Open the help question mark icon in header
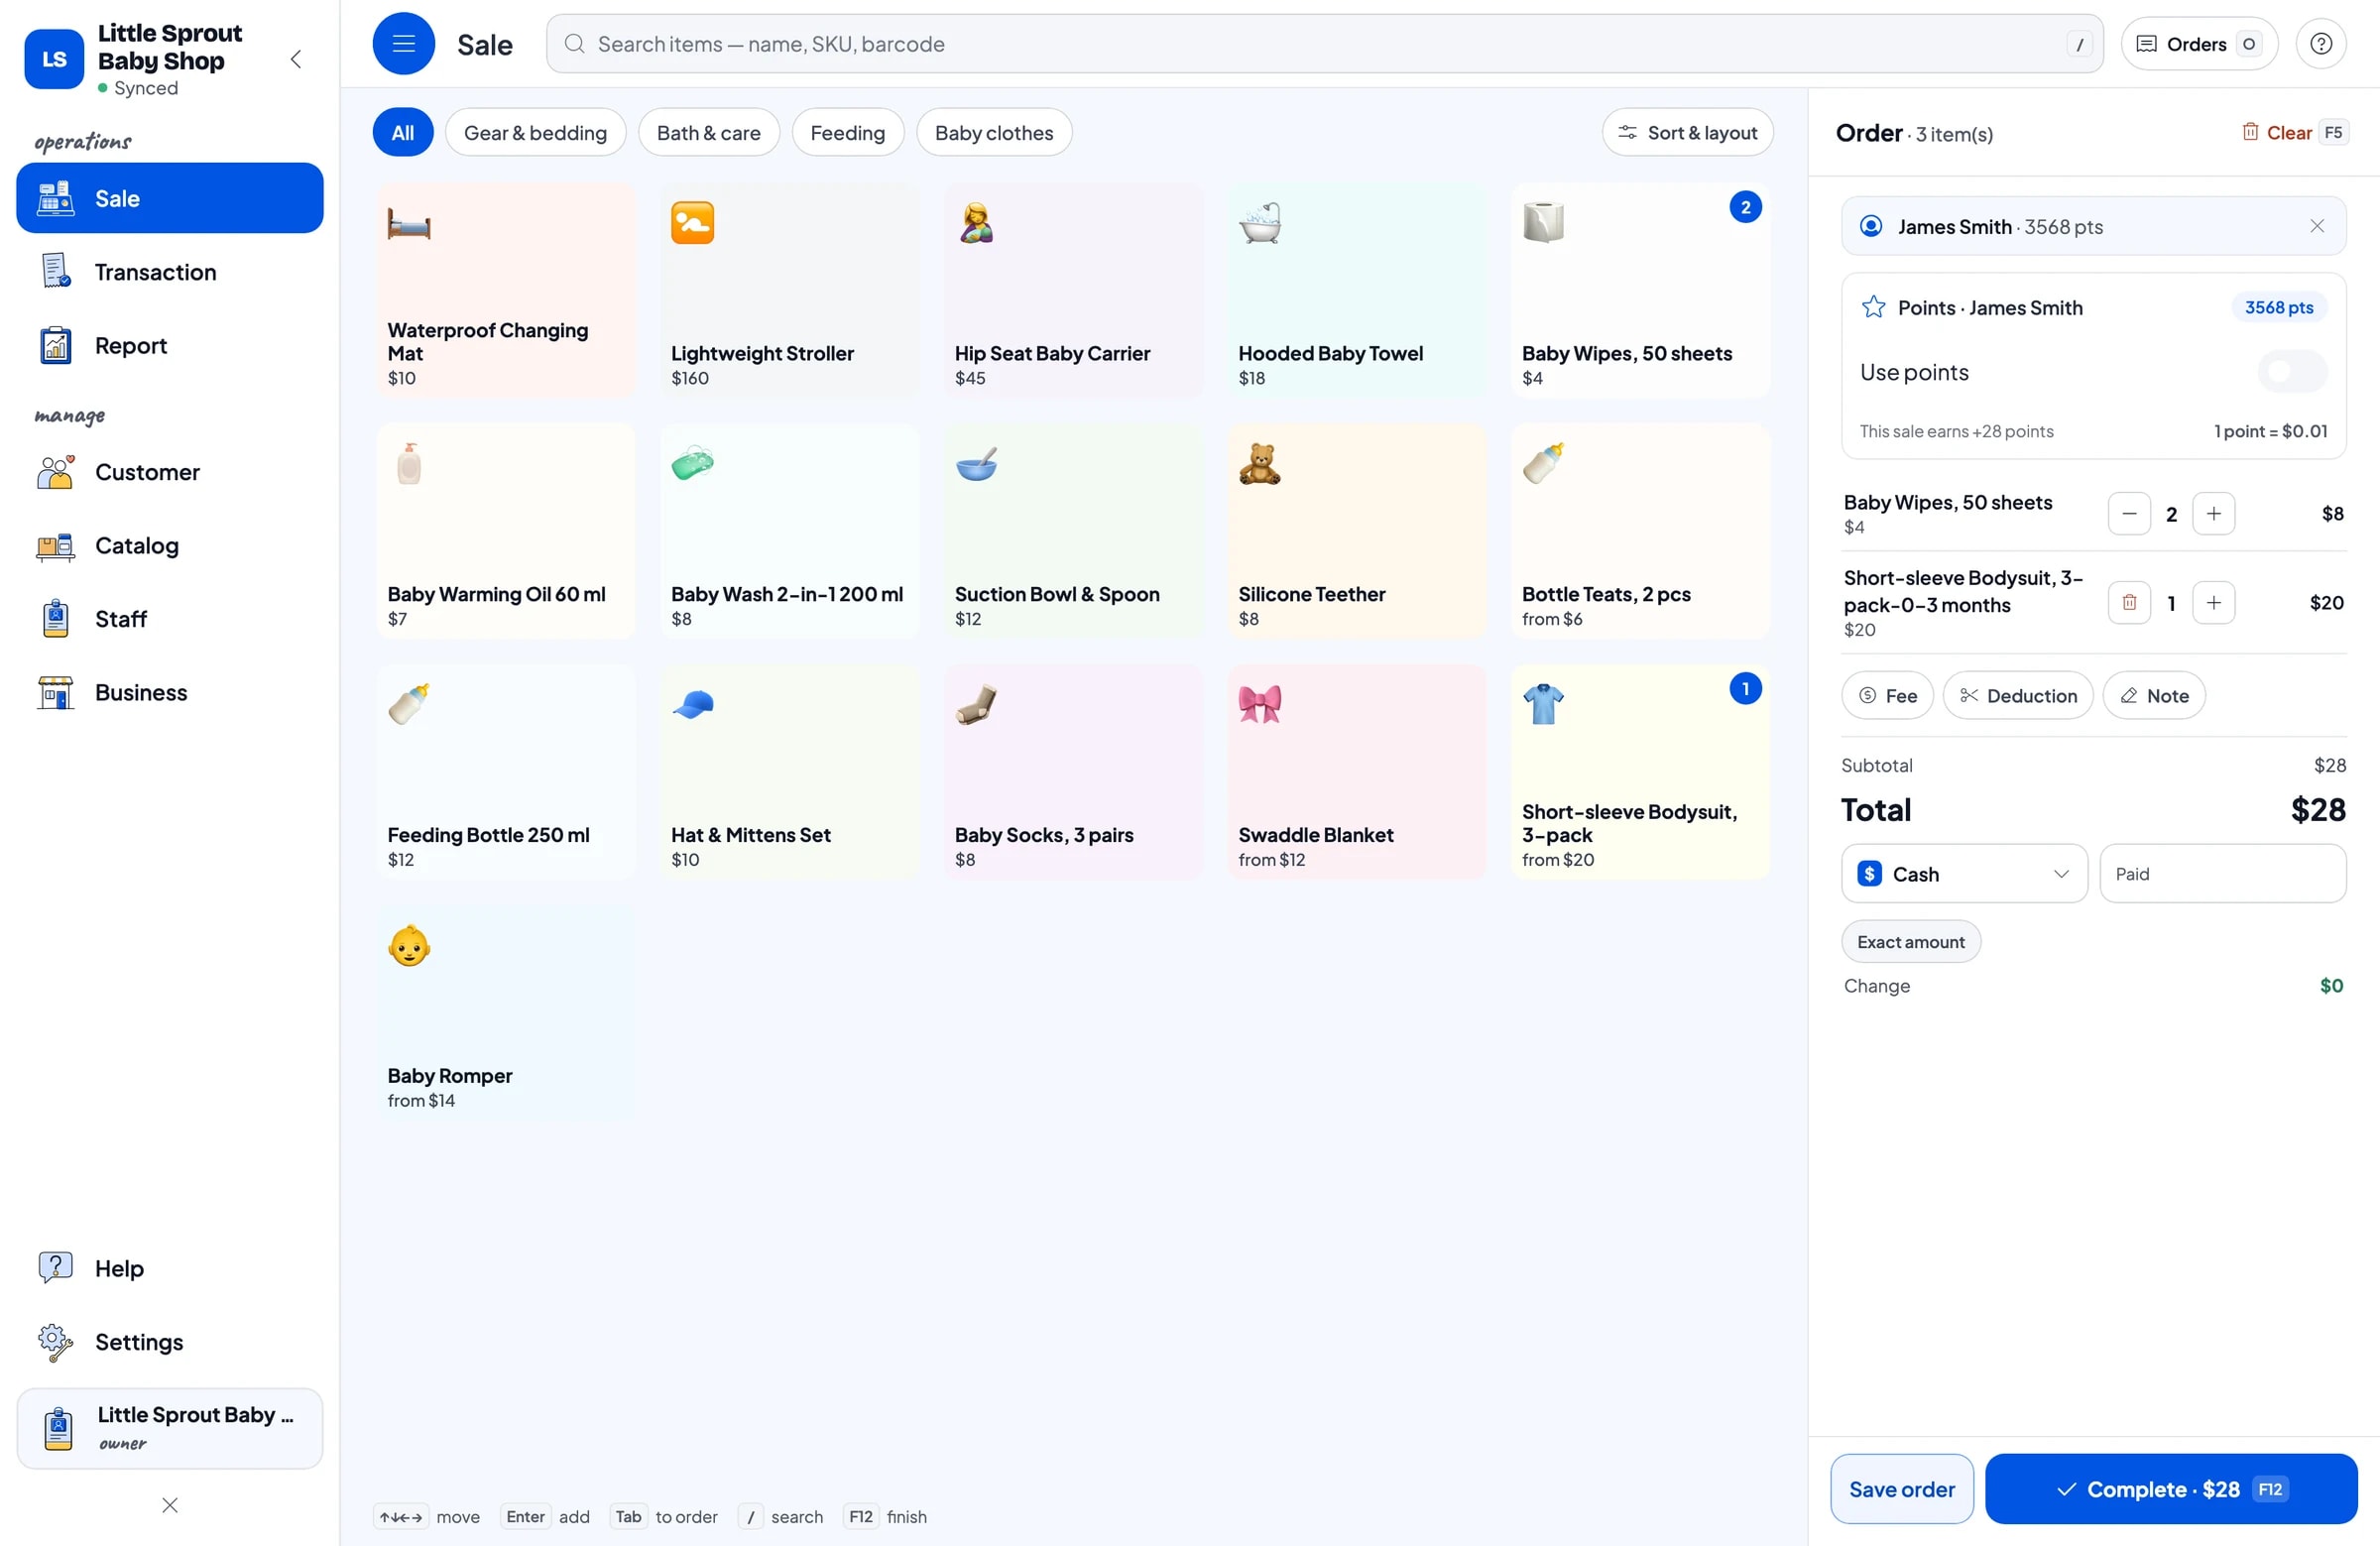The height and width of the screenshot is (1546, 2380). click(x=2320, y=44)
